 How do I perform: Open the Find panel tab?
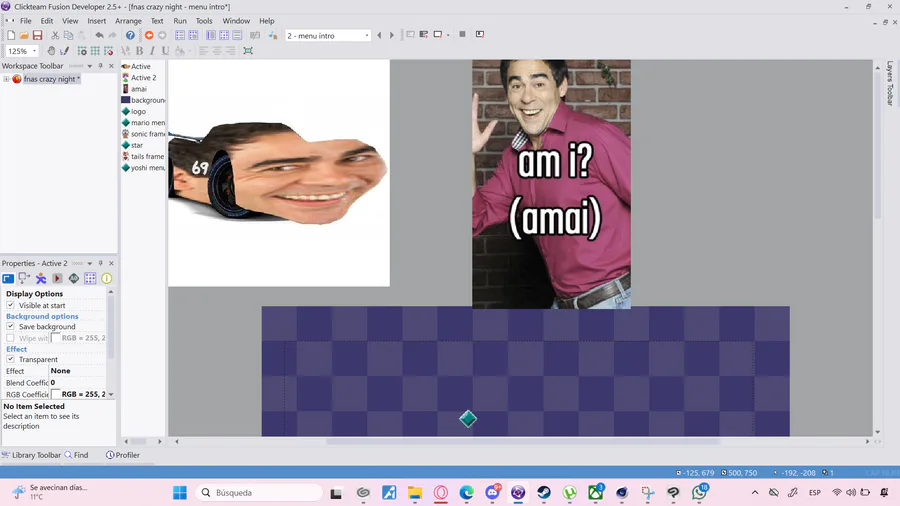point(76,455)
